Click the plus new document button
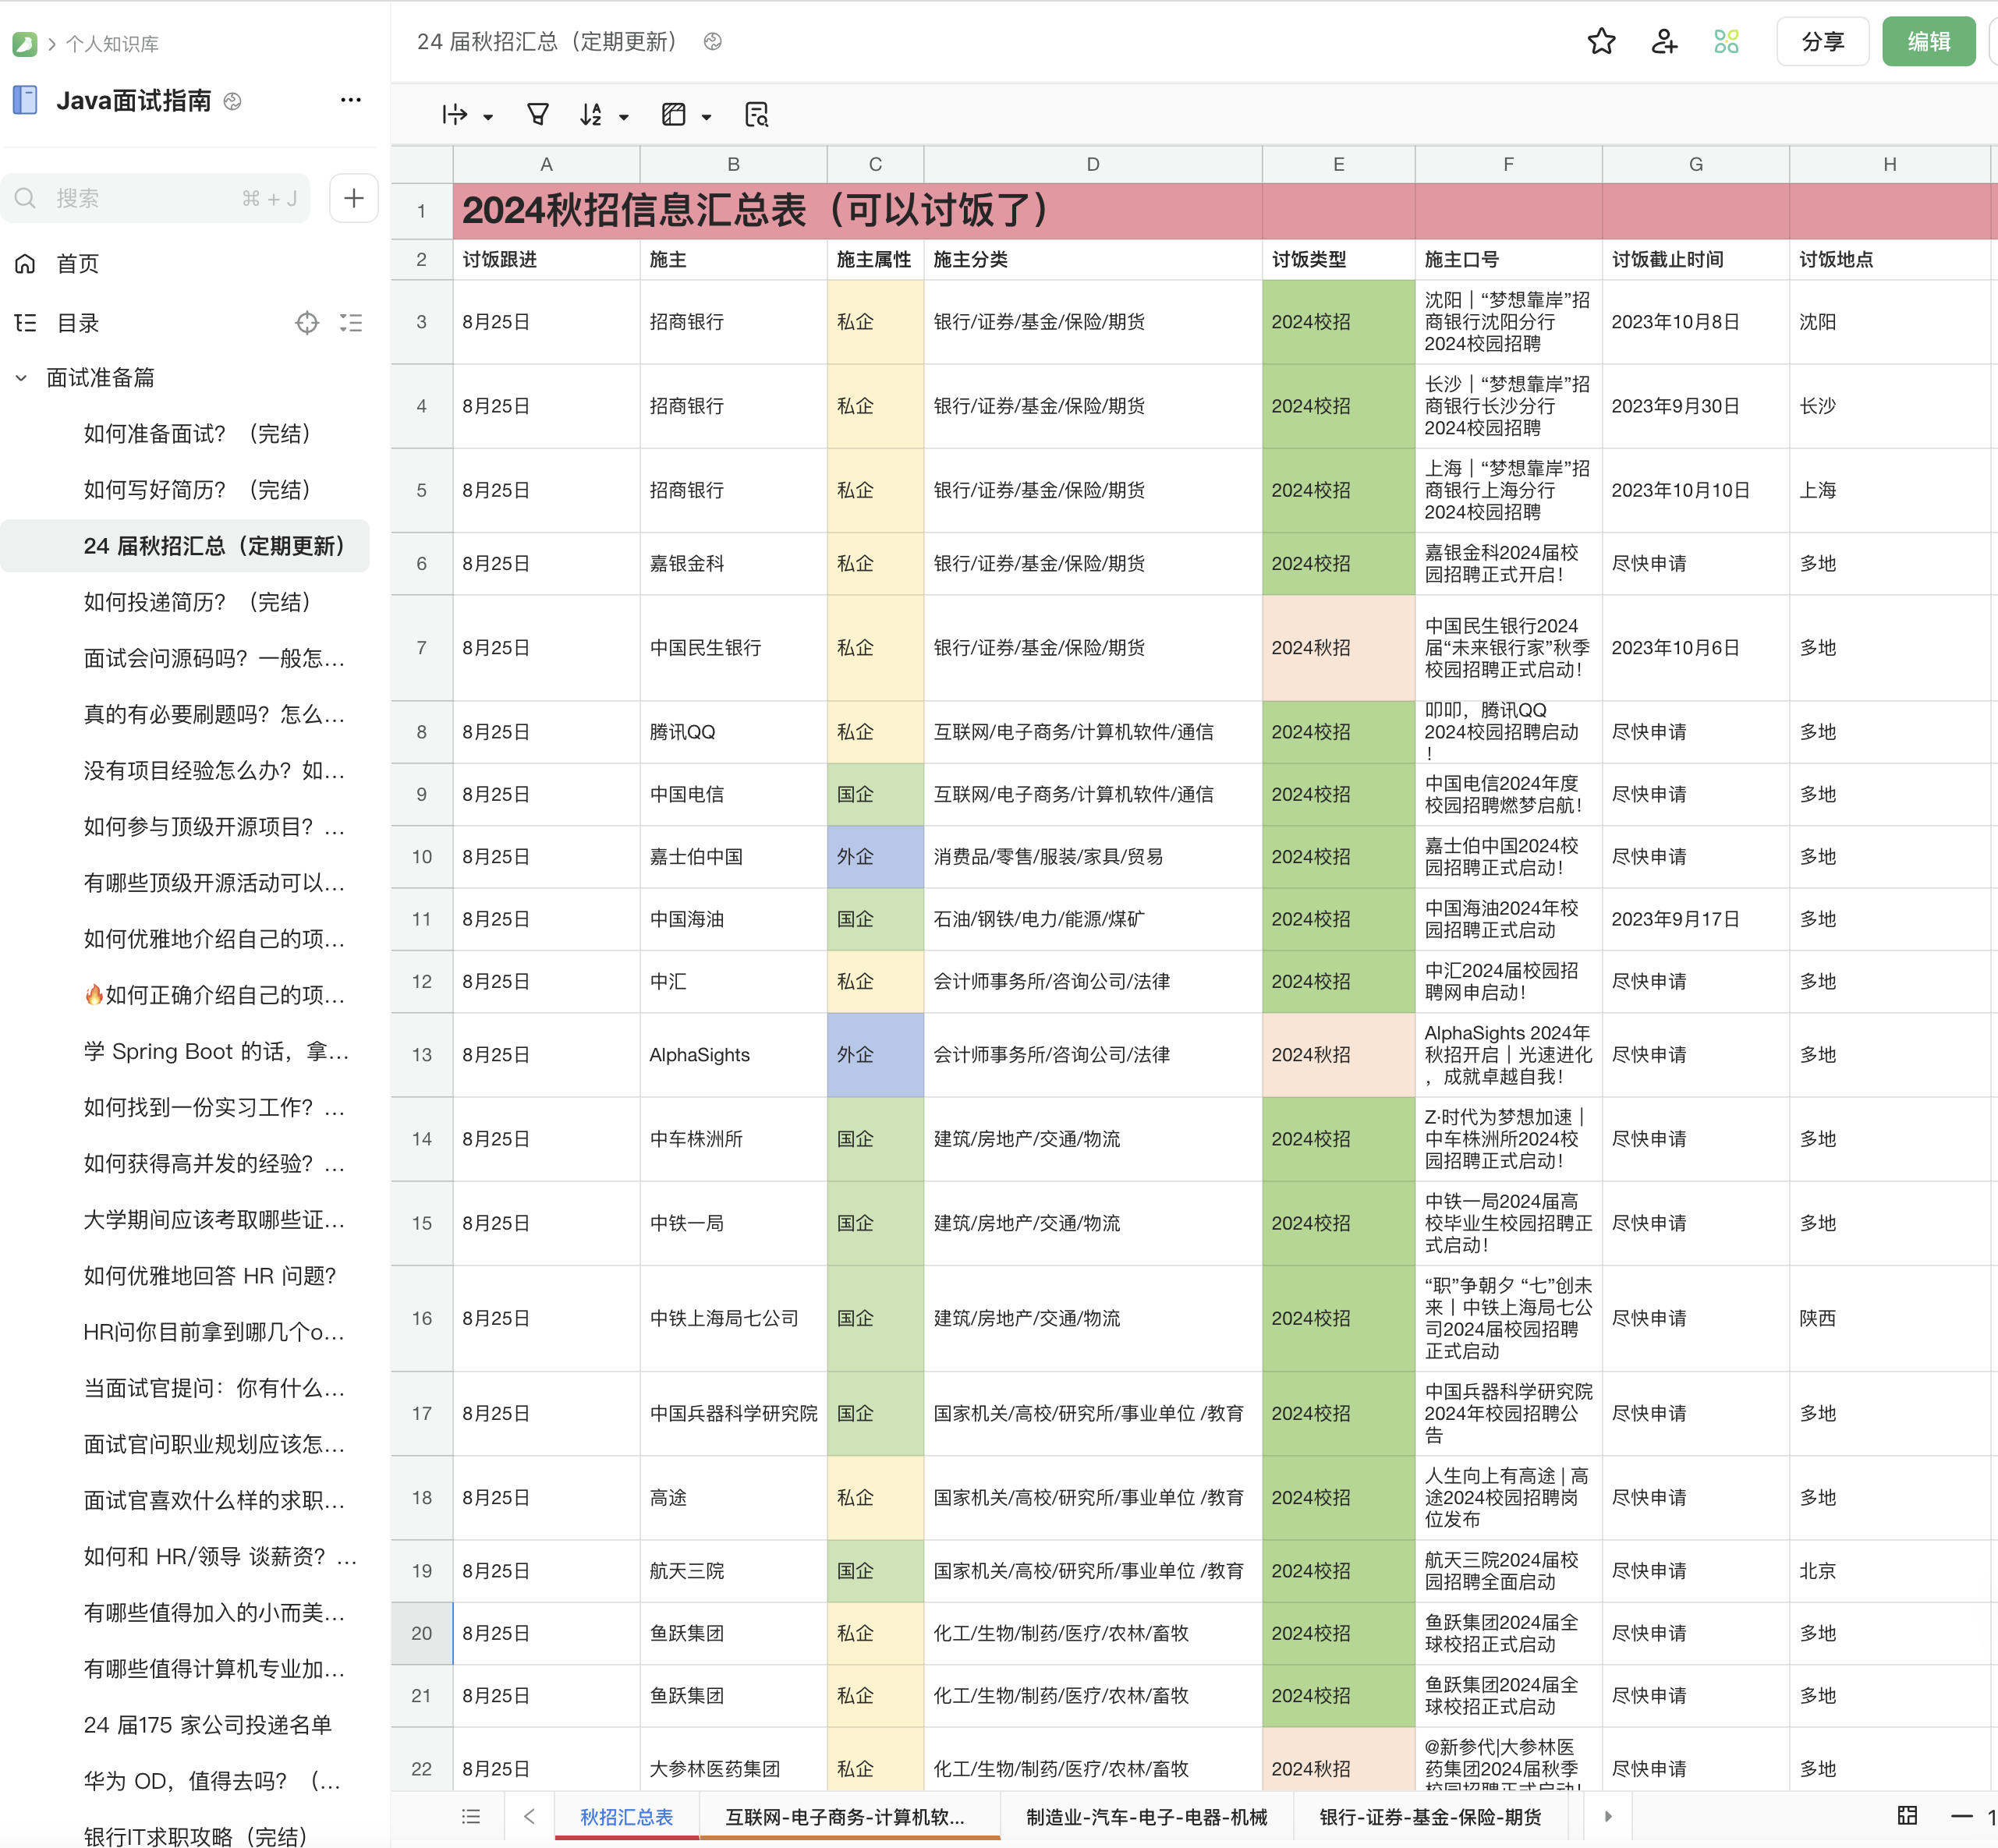This screenshot has width=1998, height=1848. [x=353, y=198]
